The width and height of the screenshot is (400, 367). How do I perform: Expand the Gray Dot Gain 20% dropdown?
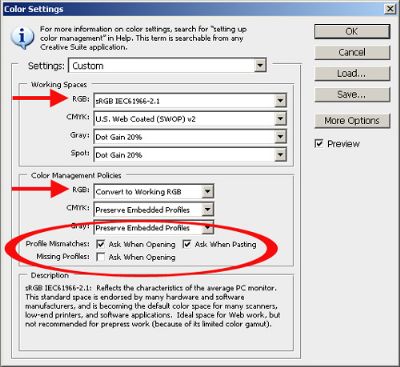[280, 136]
